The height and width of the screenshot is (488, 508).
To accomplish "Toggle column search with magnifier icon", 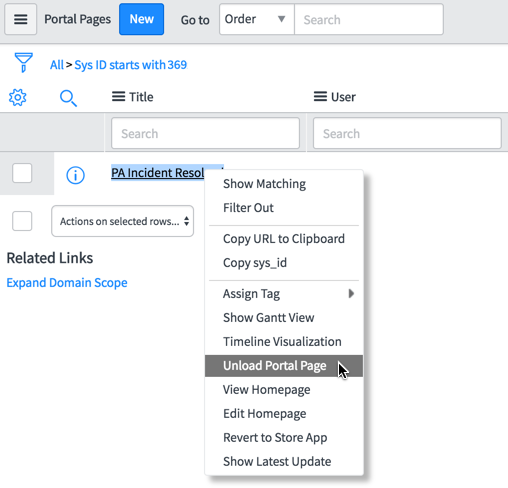I will point(68,98).
